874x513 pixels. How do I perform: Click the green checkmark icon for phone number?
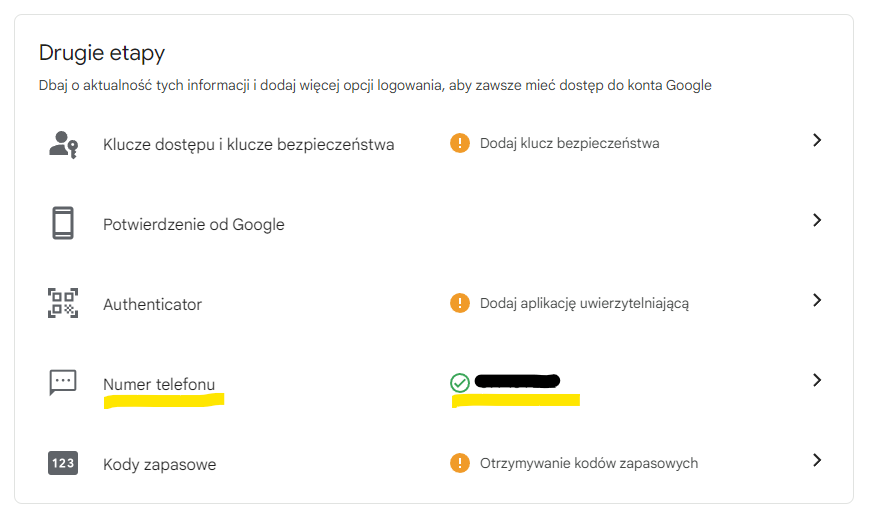click(x=460, y=382)
